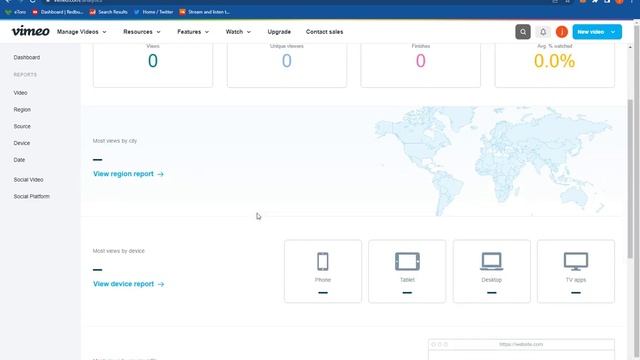This screenshot has height=360, width=640.
Task: Open the New video dropdown chevron
Action: [613, 32]
